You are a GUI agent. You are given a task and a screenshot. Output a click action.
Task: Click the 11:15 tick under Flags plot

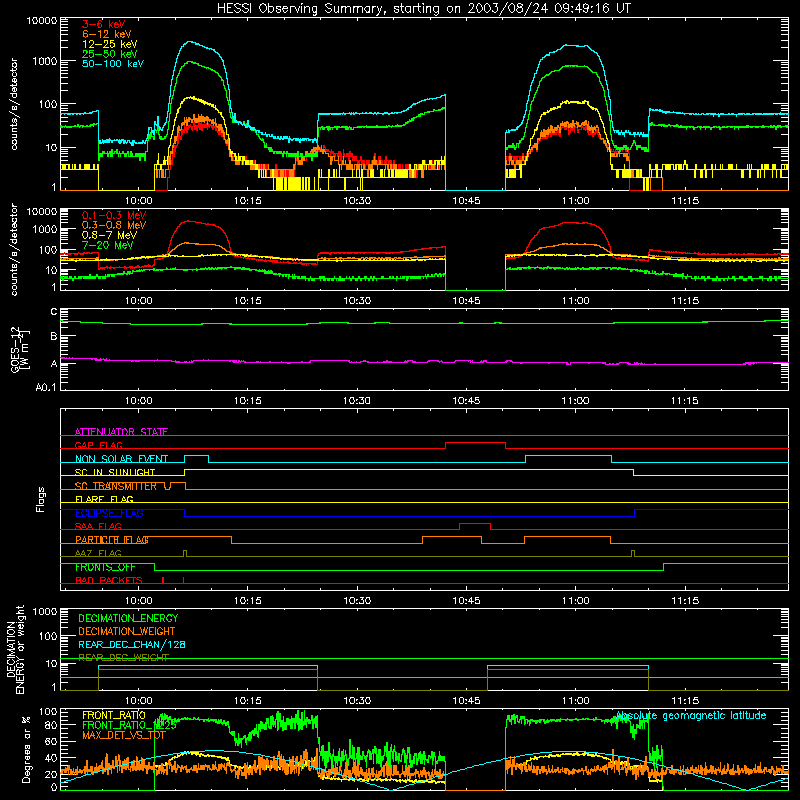(x=685, y=601)
